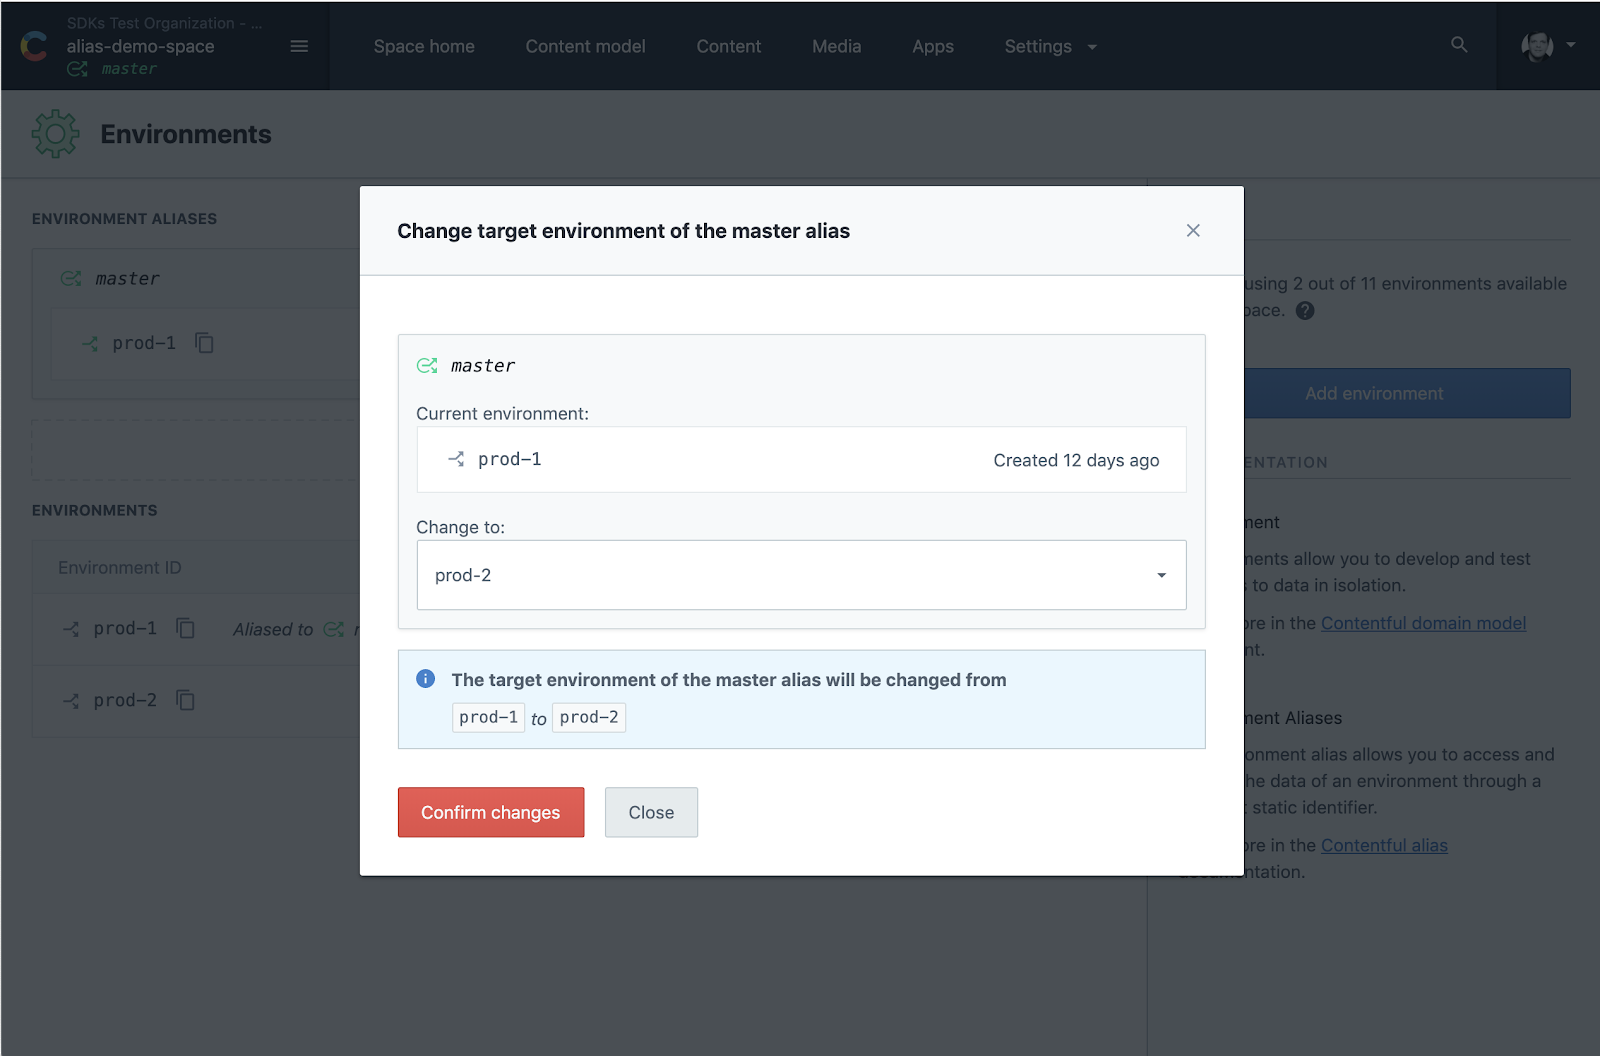Confirm changes to master alias

click(x=491, y=812)
